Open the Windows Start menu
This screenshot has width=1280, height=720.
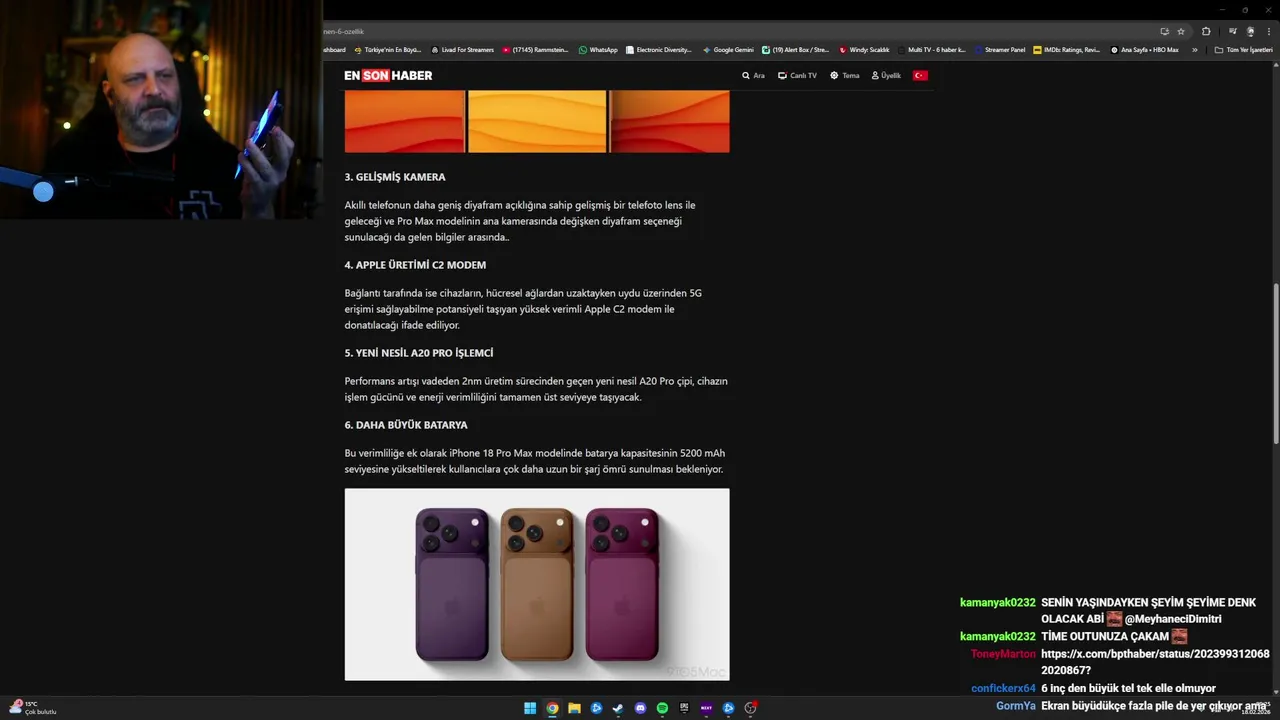pos(530,708)
